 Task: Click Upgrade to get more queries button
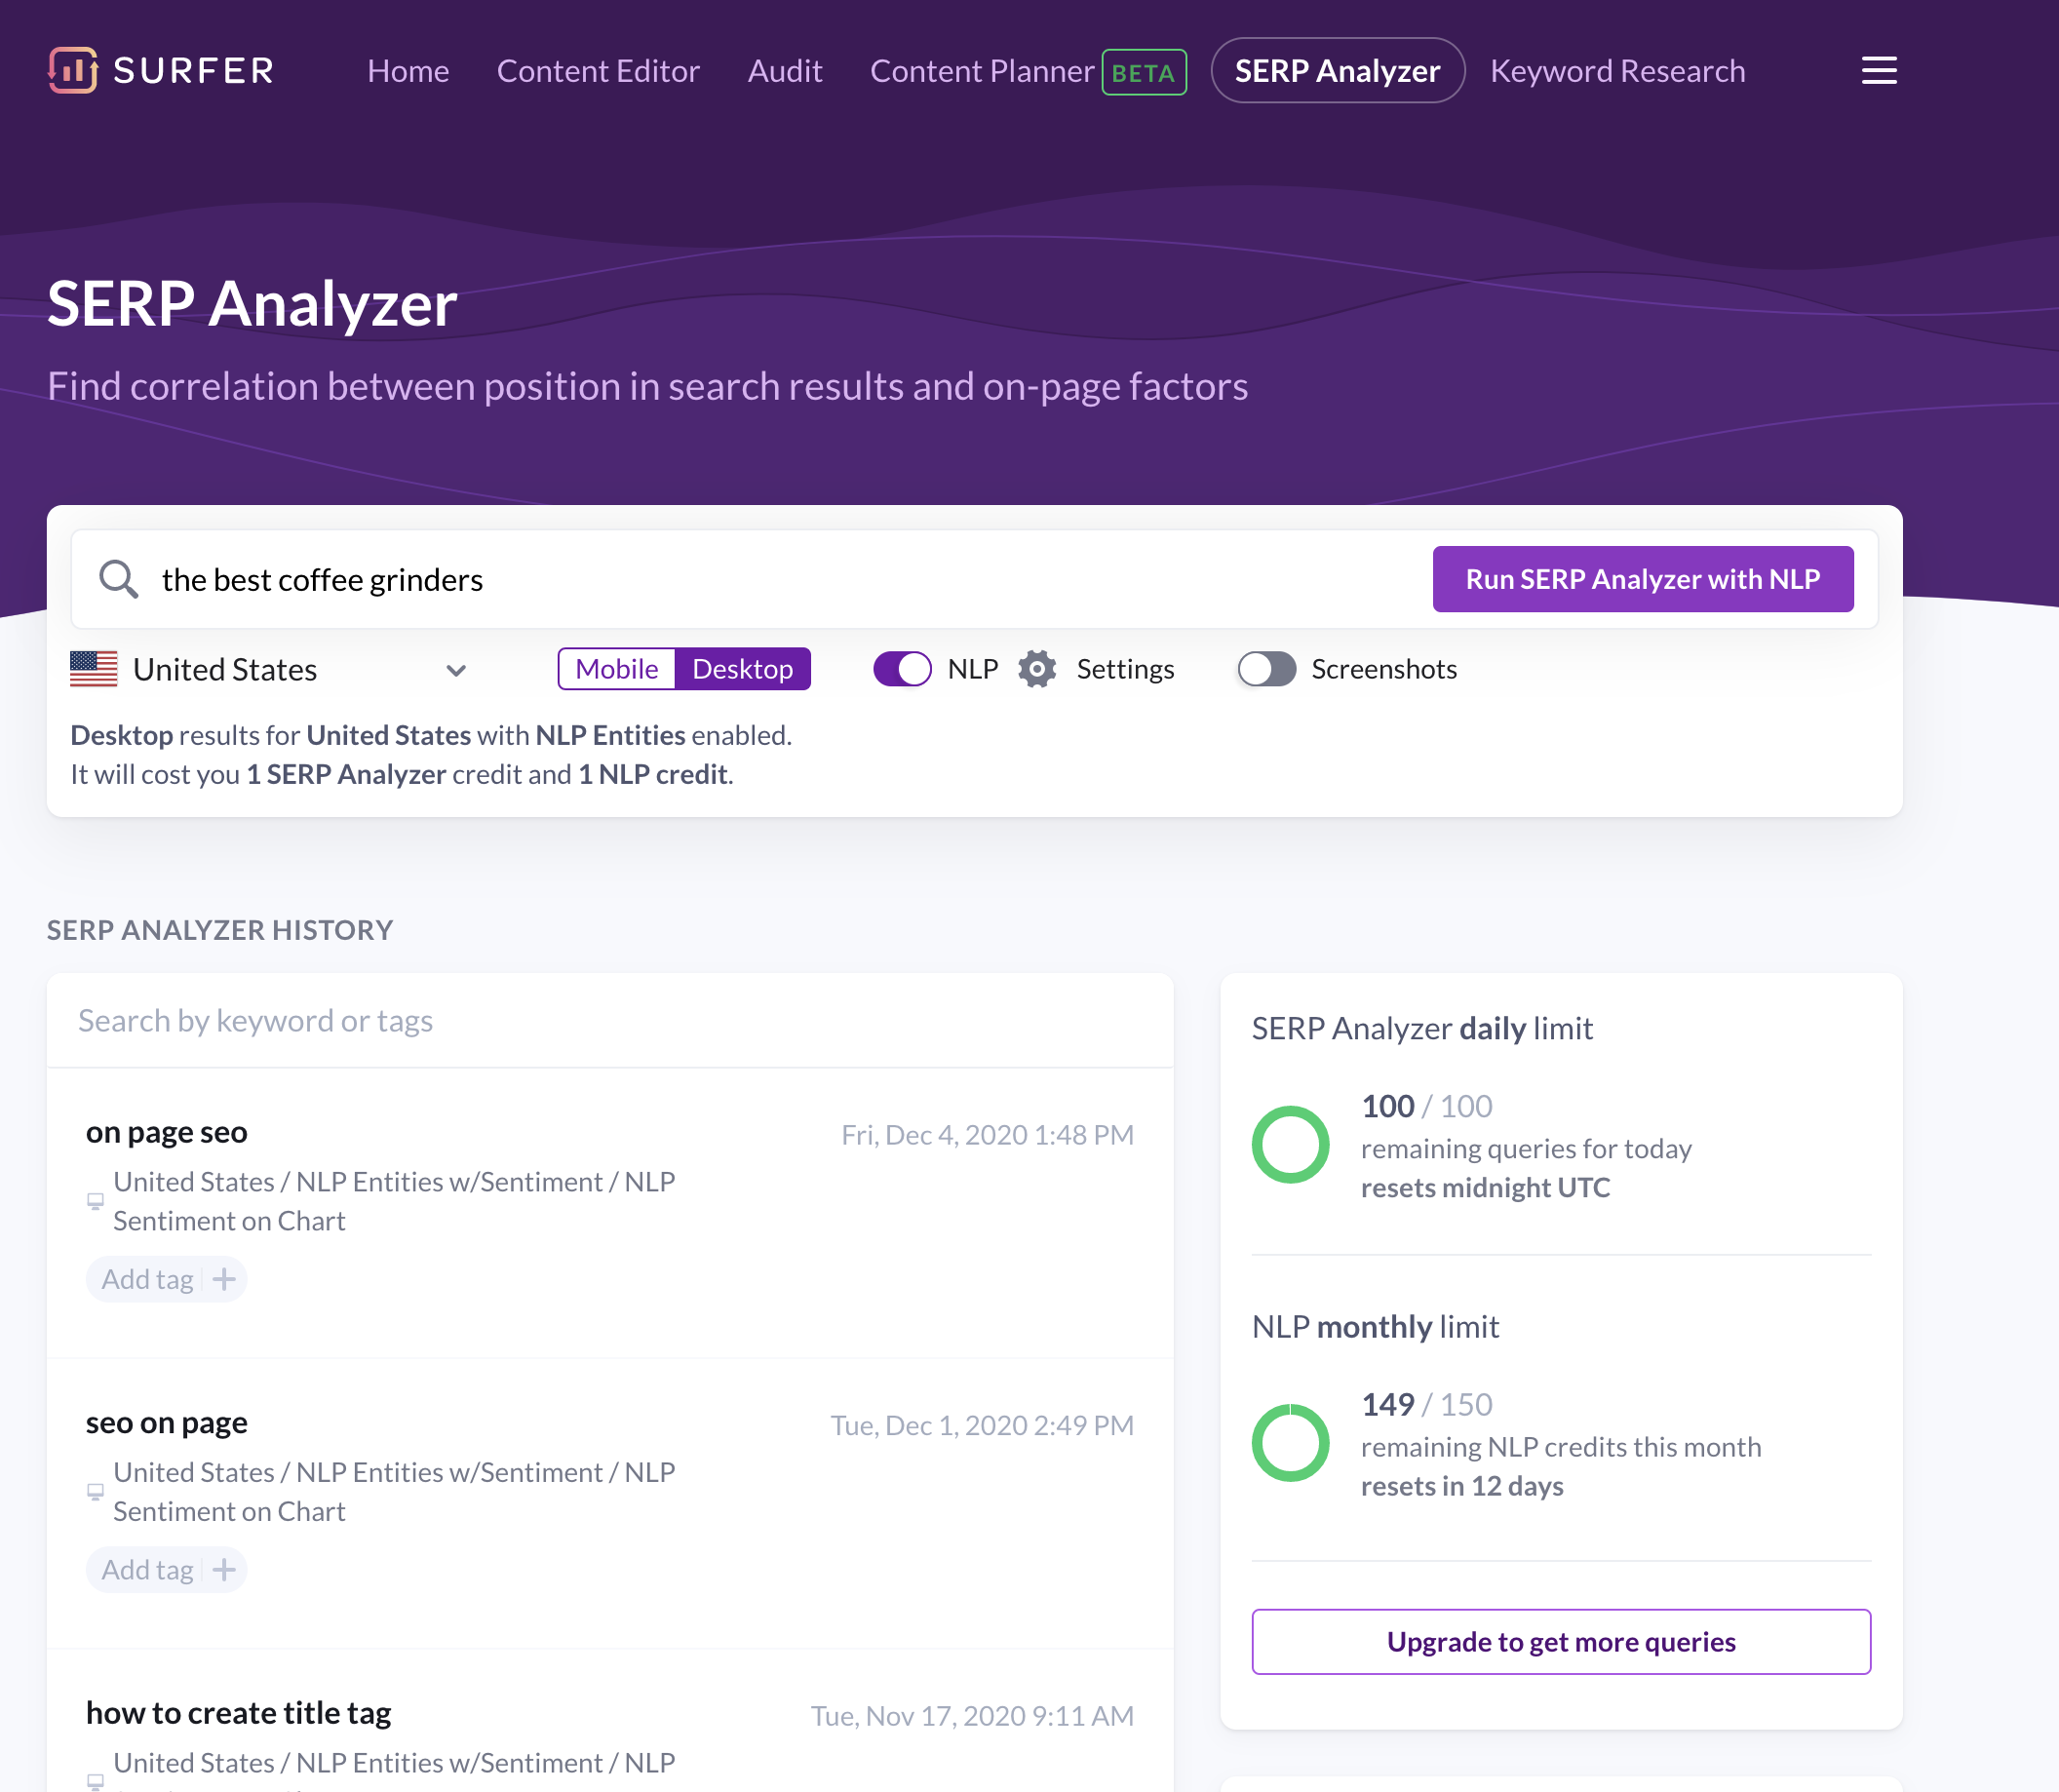click(1562, 1641)
